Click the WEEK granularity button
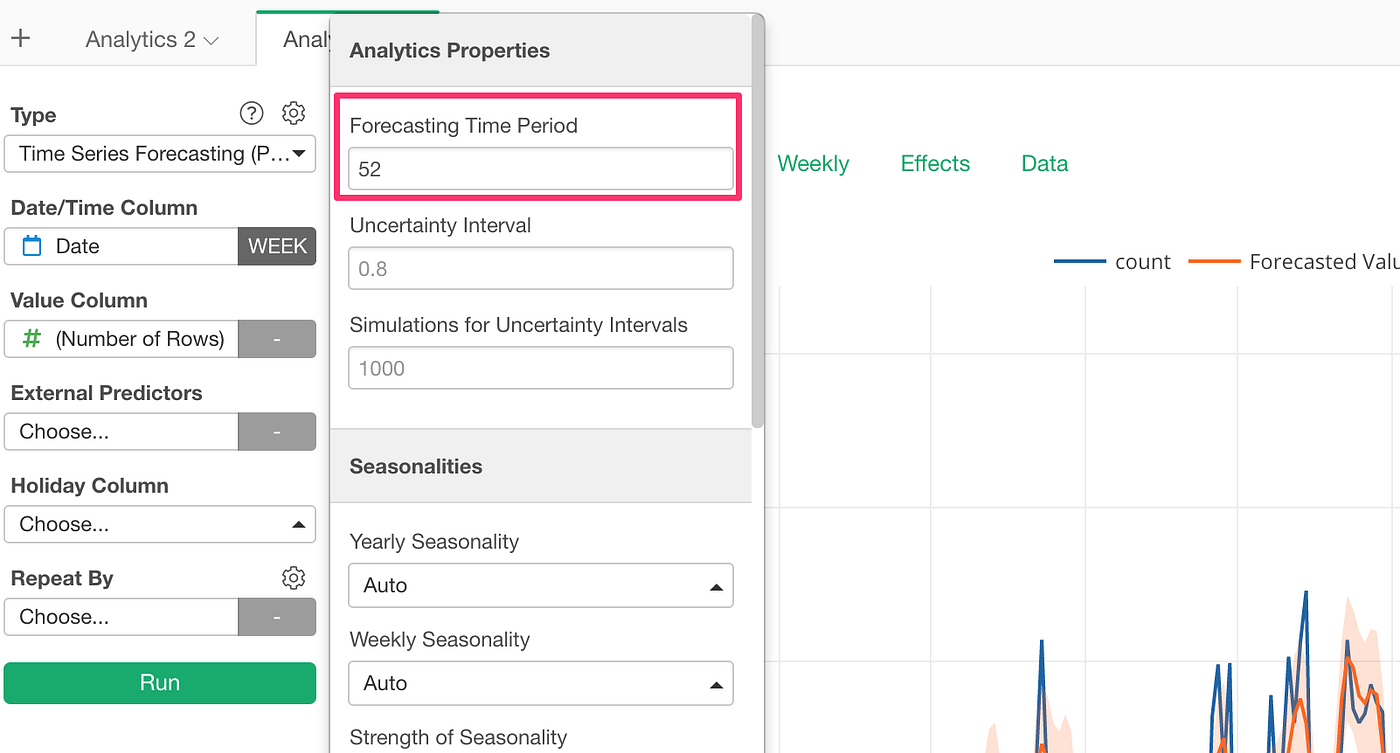Screen dimensions: 1400x753 277,246
